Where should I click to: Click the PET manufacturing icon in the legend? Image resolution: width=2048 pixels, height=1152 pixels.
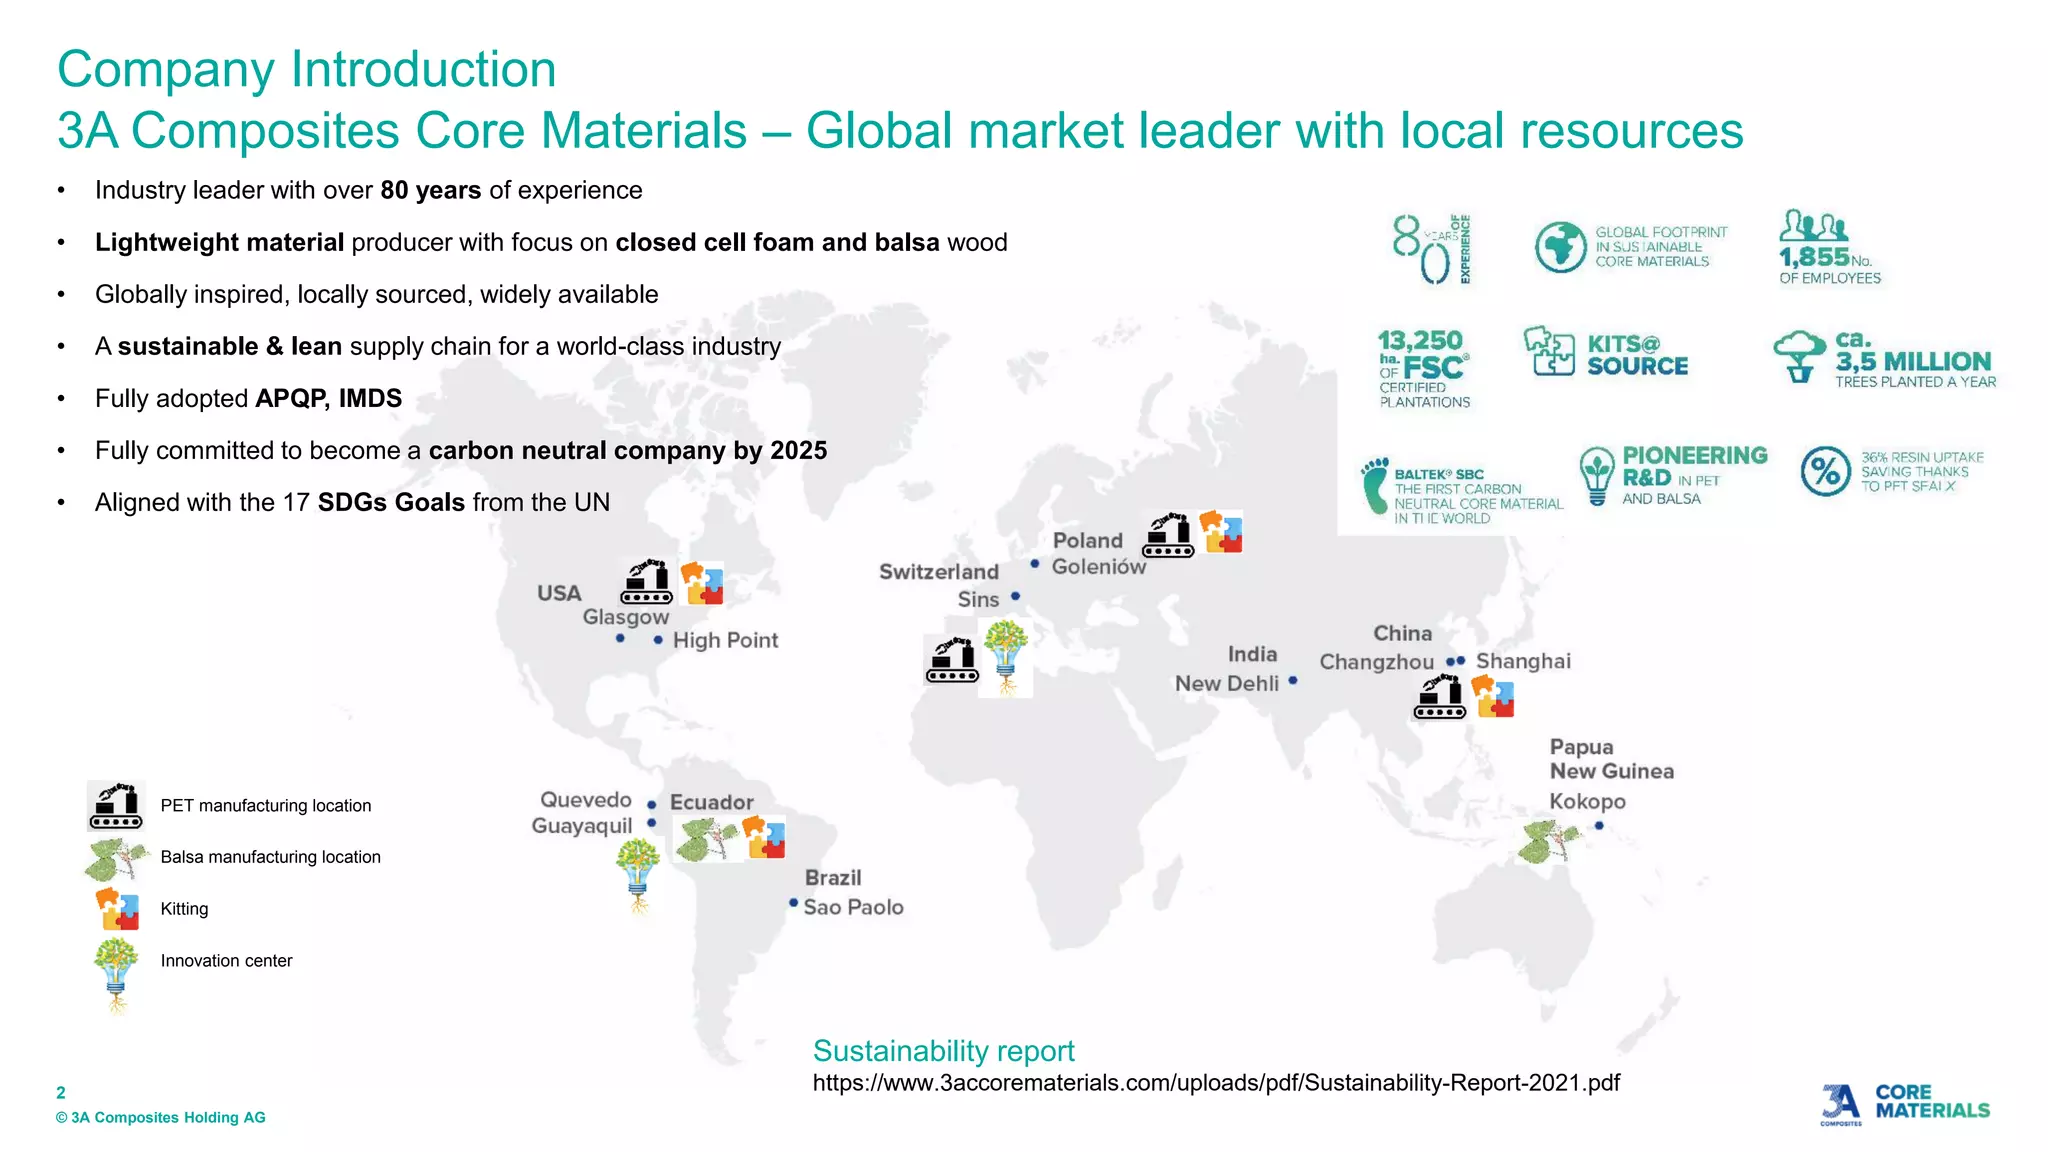pyautogui.click(x=116, y=806)
